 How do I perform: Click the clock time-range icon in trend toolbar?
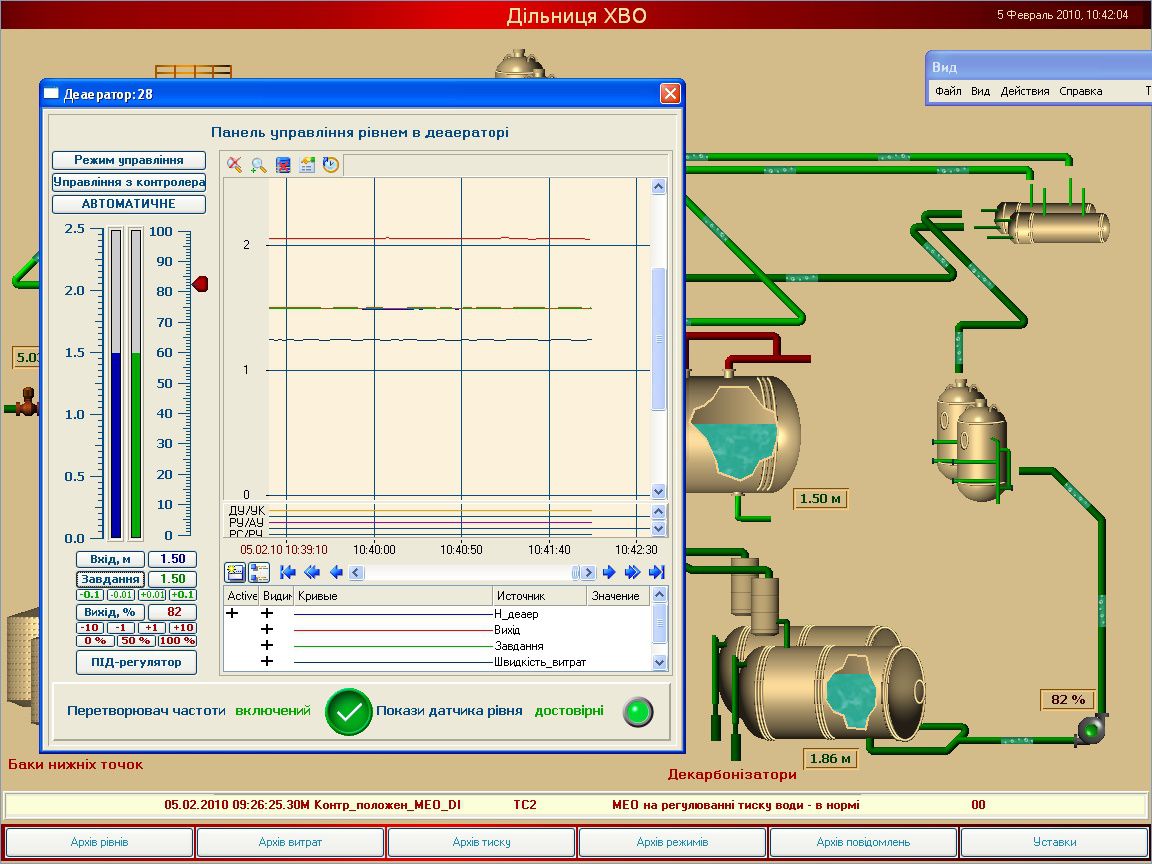pyautogui.click(x=331, y=166)
